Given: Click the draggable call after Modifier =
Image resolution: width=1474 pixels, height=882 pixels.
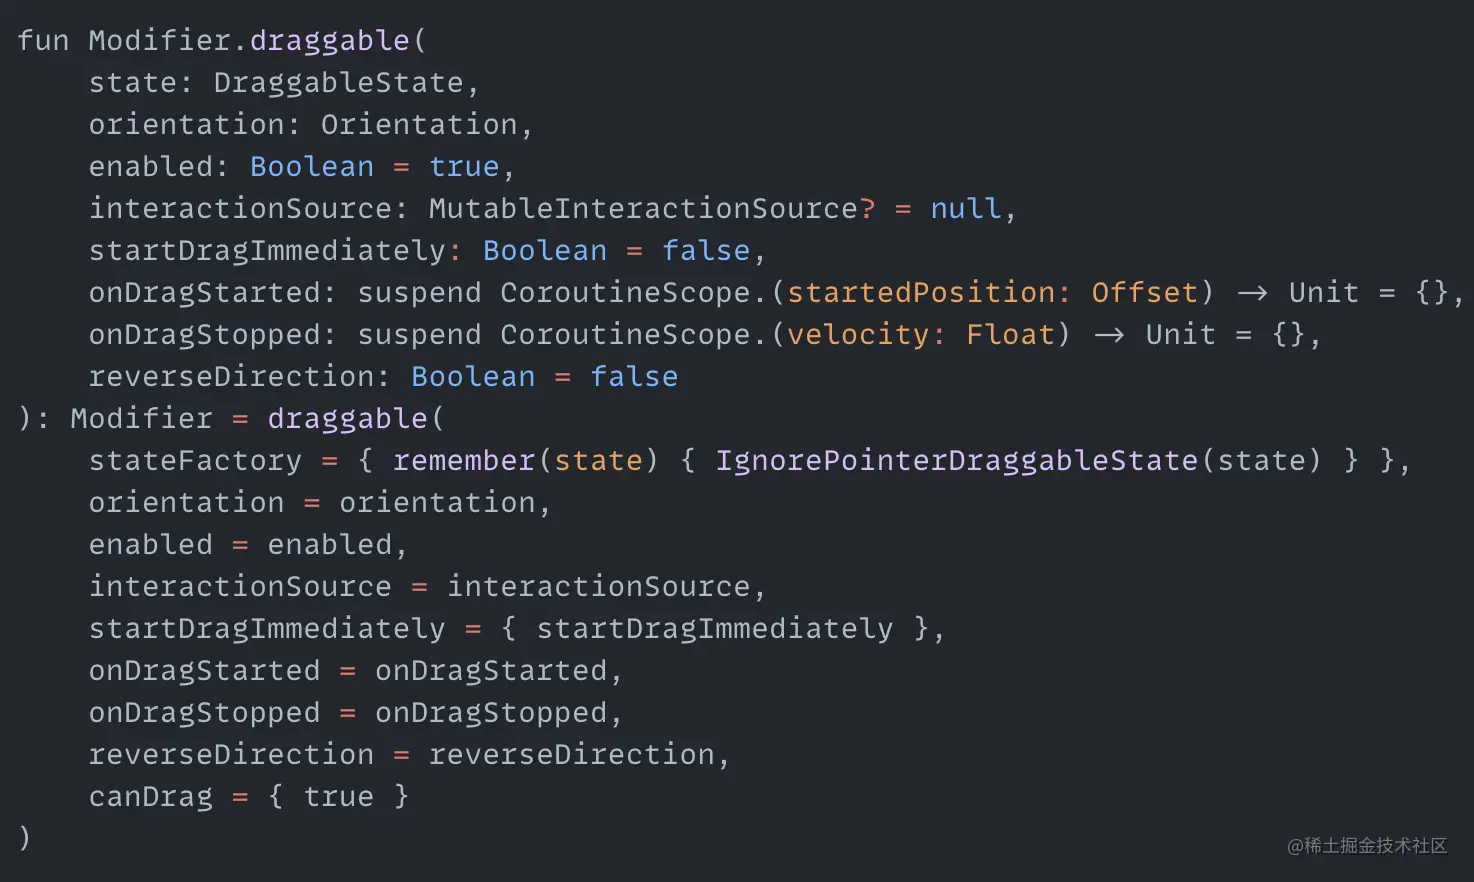Looking at the screenshot, I should [348, 419].
